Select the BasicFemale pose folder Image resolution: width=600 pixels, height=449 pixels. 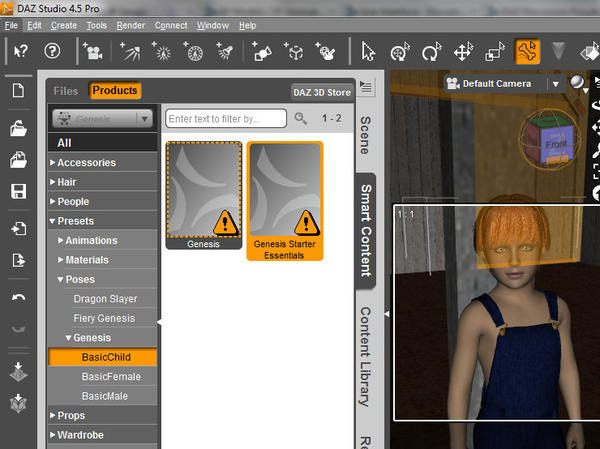click(x=111, y=376)
